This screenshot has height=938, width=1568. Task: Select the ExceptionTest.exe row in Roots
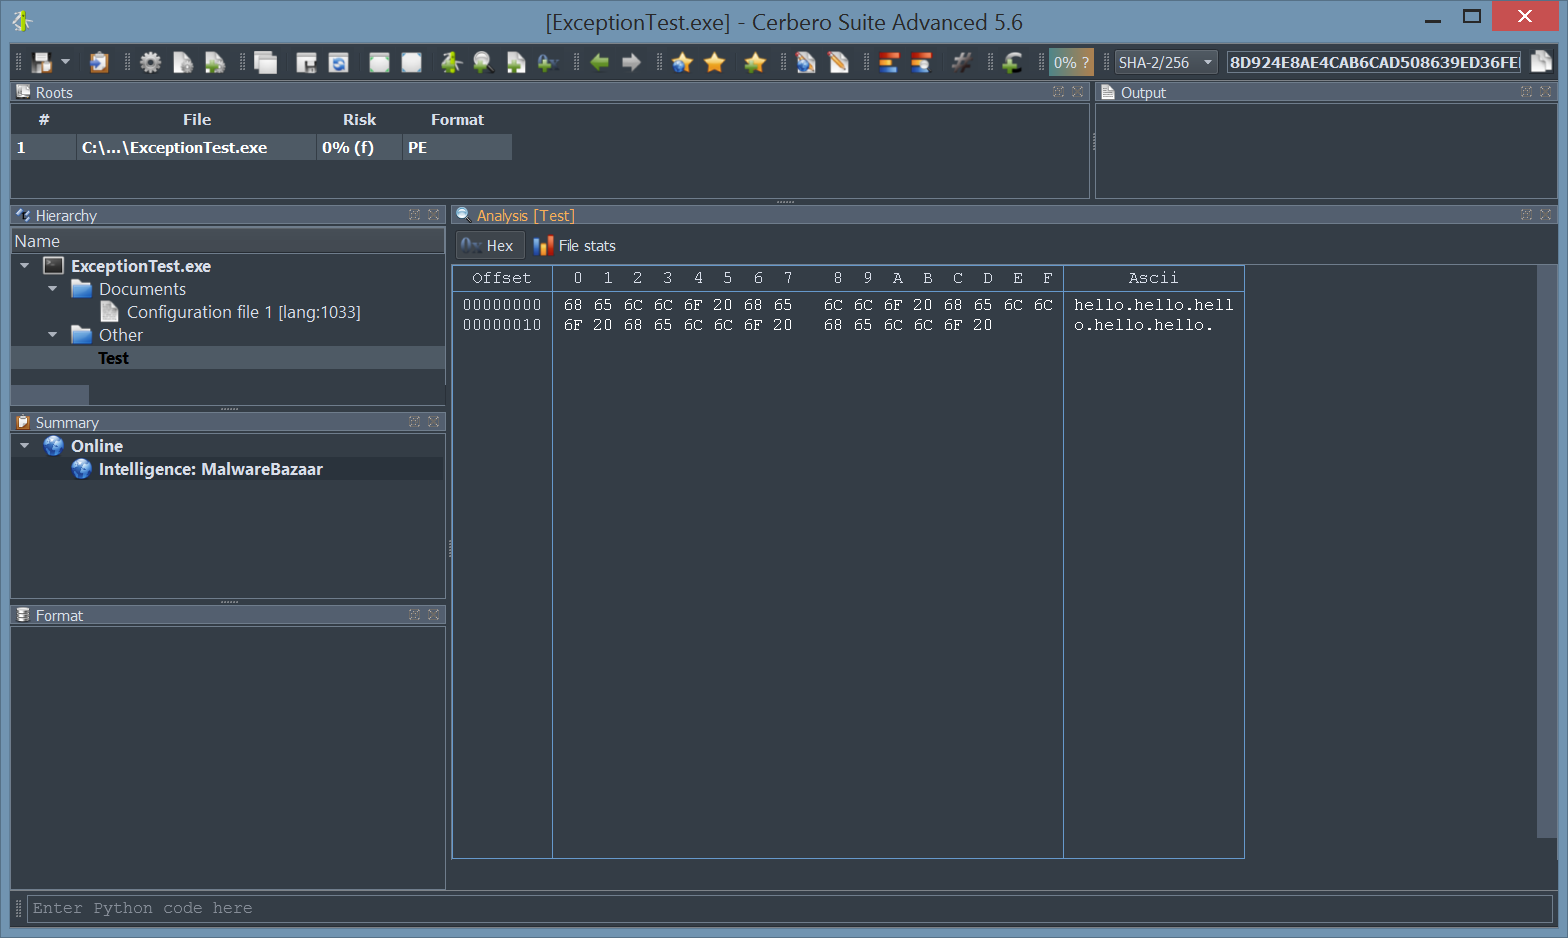pos(261,147)
